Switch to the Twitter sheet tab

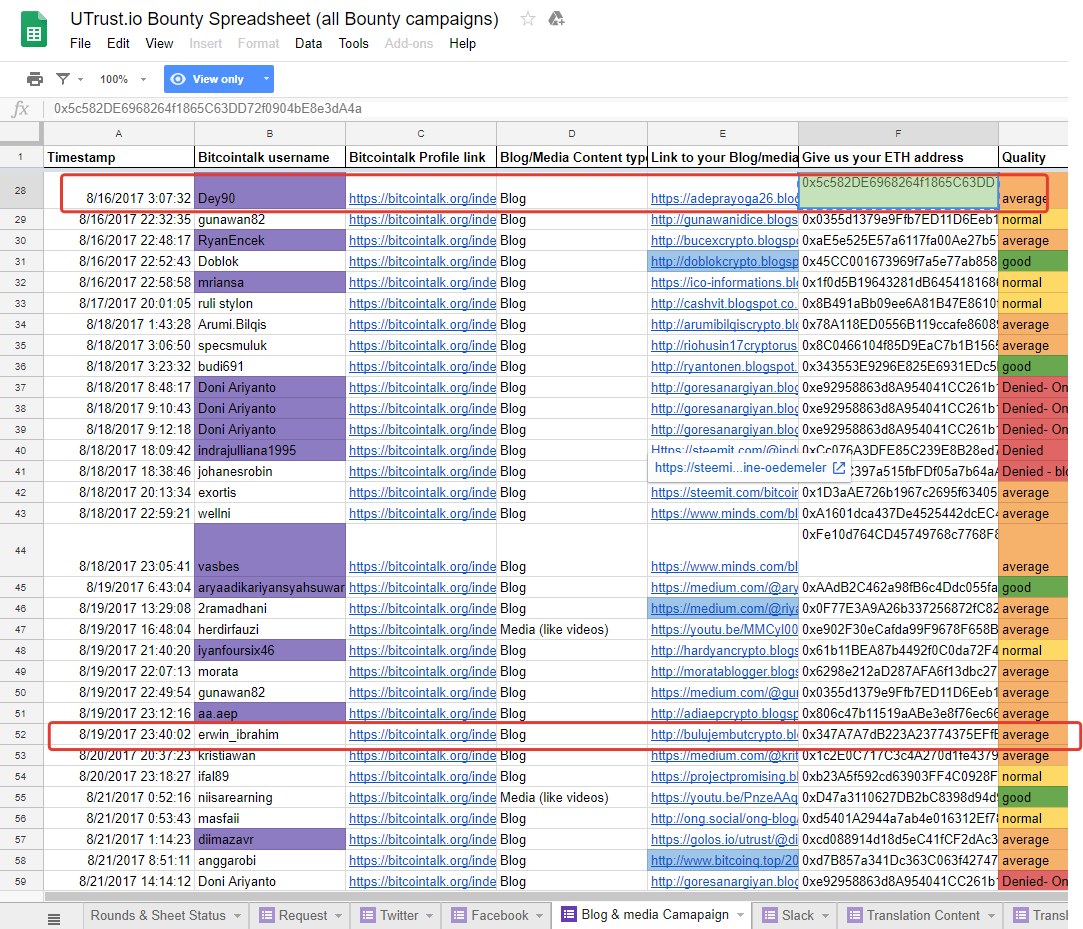(x=399, y=915)
